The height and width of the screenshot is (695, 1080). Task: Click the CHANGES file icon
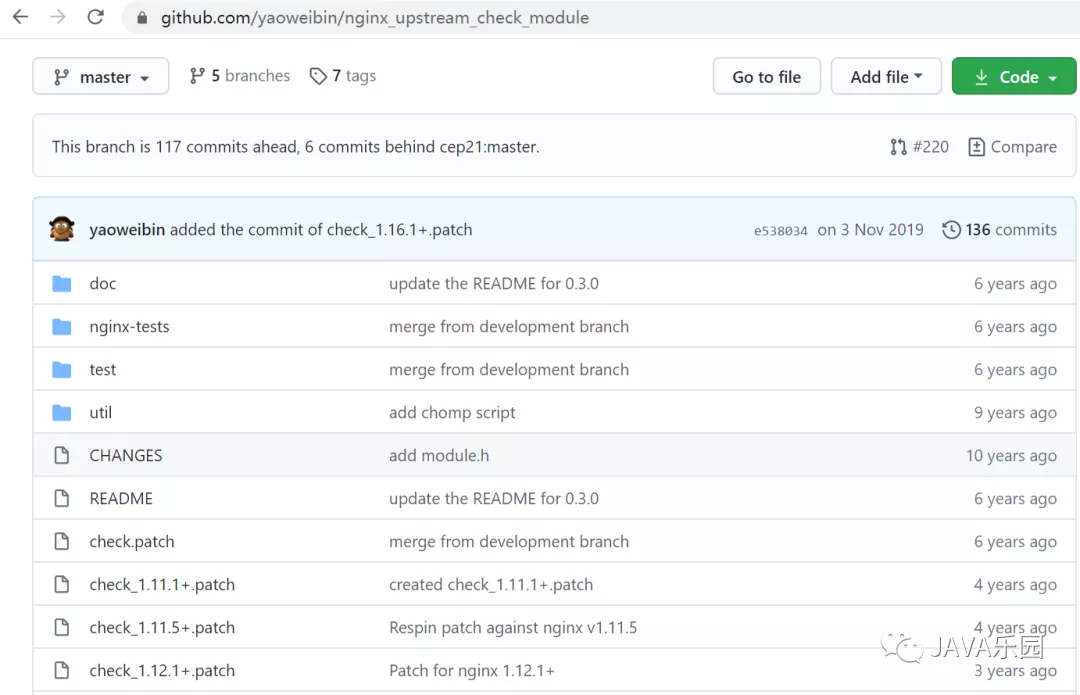(x=62, y=456)
